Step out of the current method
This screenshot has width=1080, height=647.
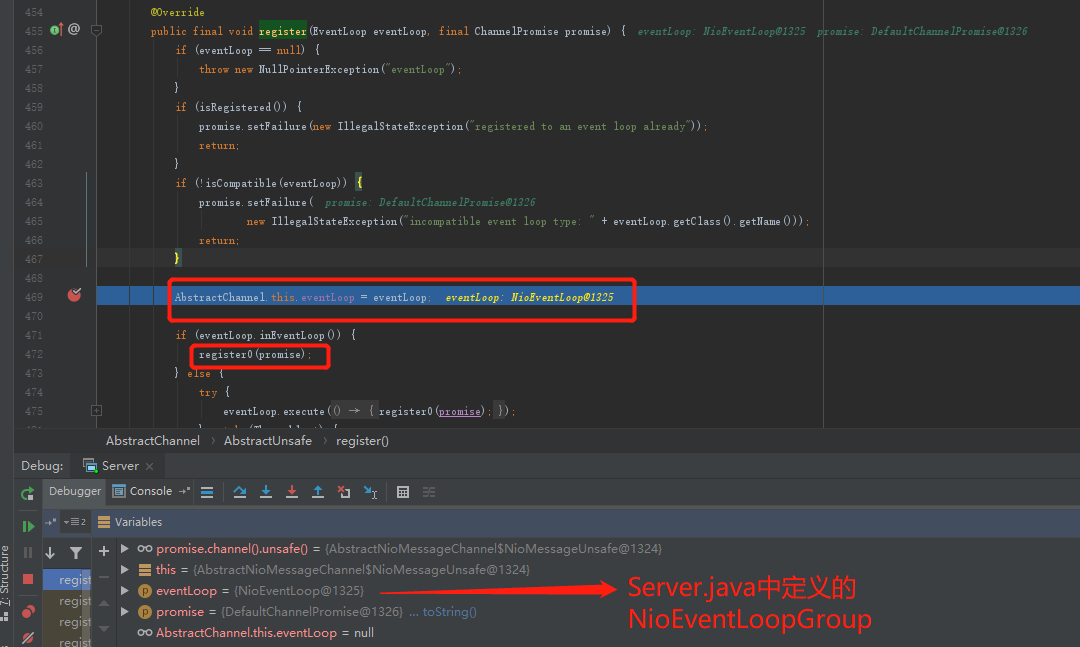(x=318, y=492)
